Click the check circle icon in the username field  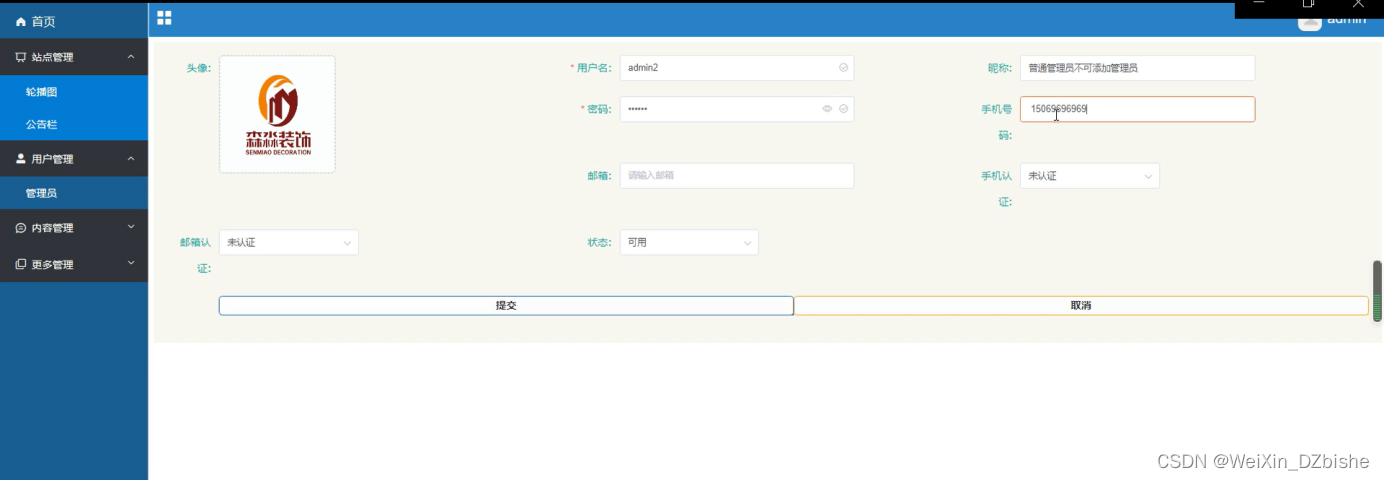pyautogui.click(x=844, y=68)
